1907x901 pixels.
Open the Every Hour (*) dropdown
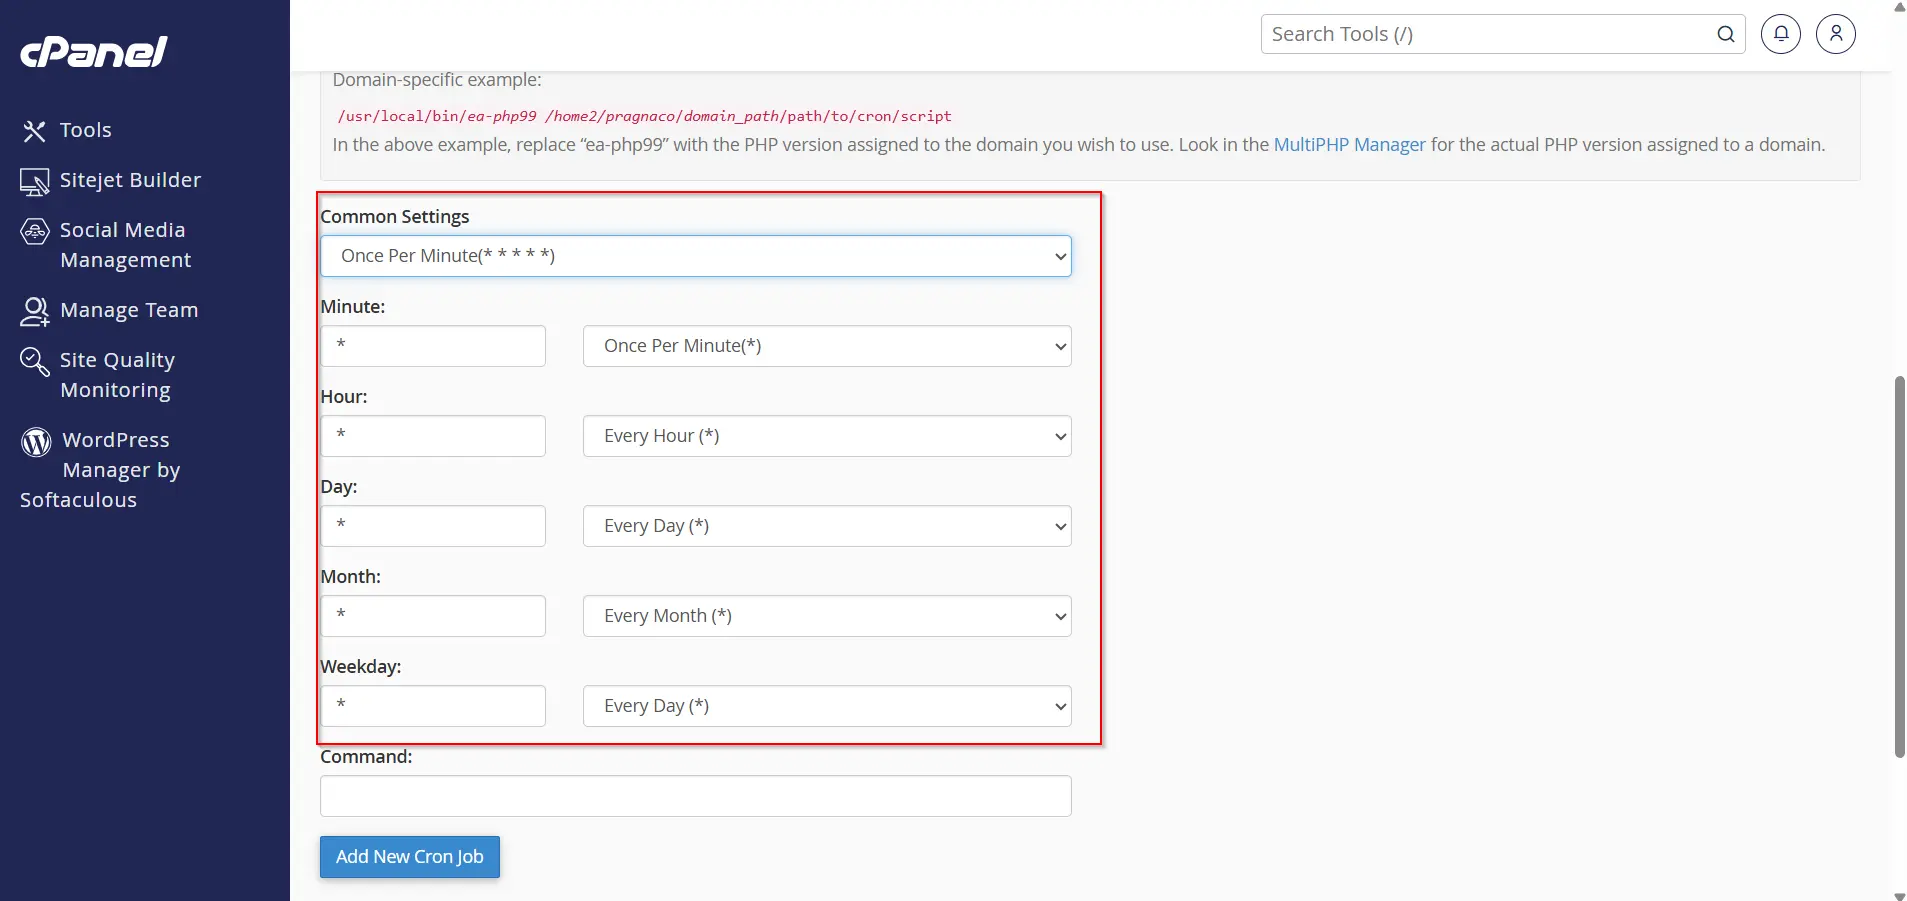(x=827, y=436)
